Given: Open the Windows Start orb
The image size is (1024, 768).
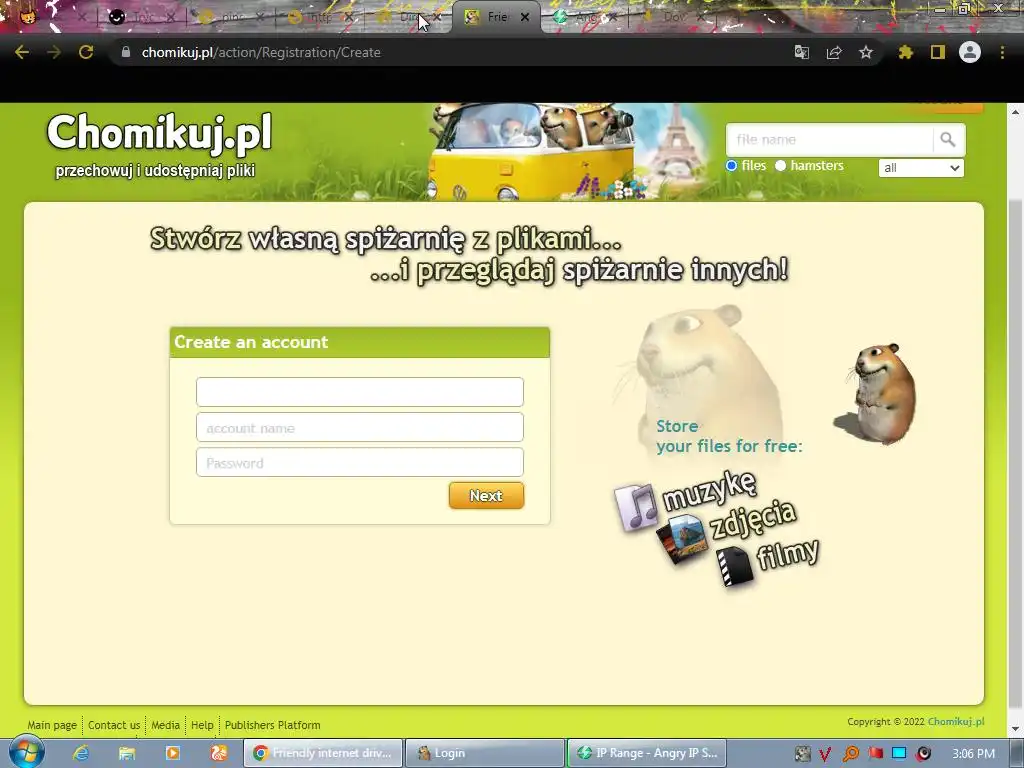Looking at the screenshot, I should coord(26,752).
